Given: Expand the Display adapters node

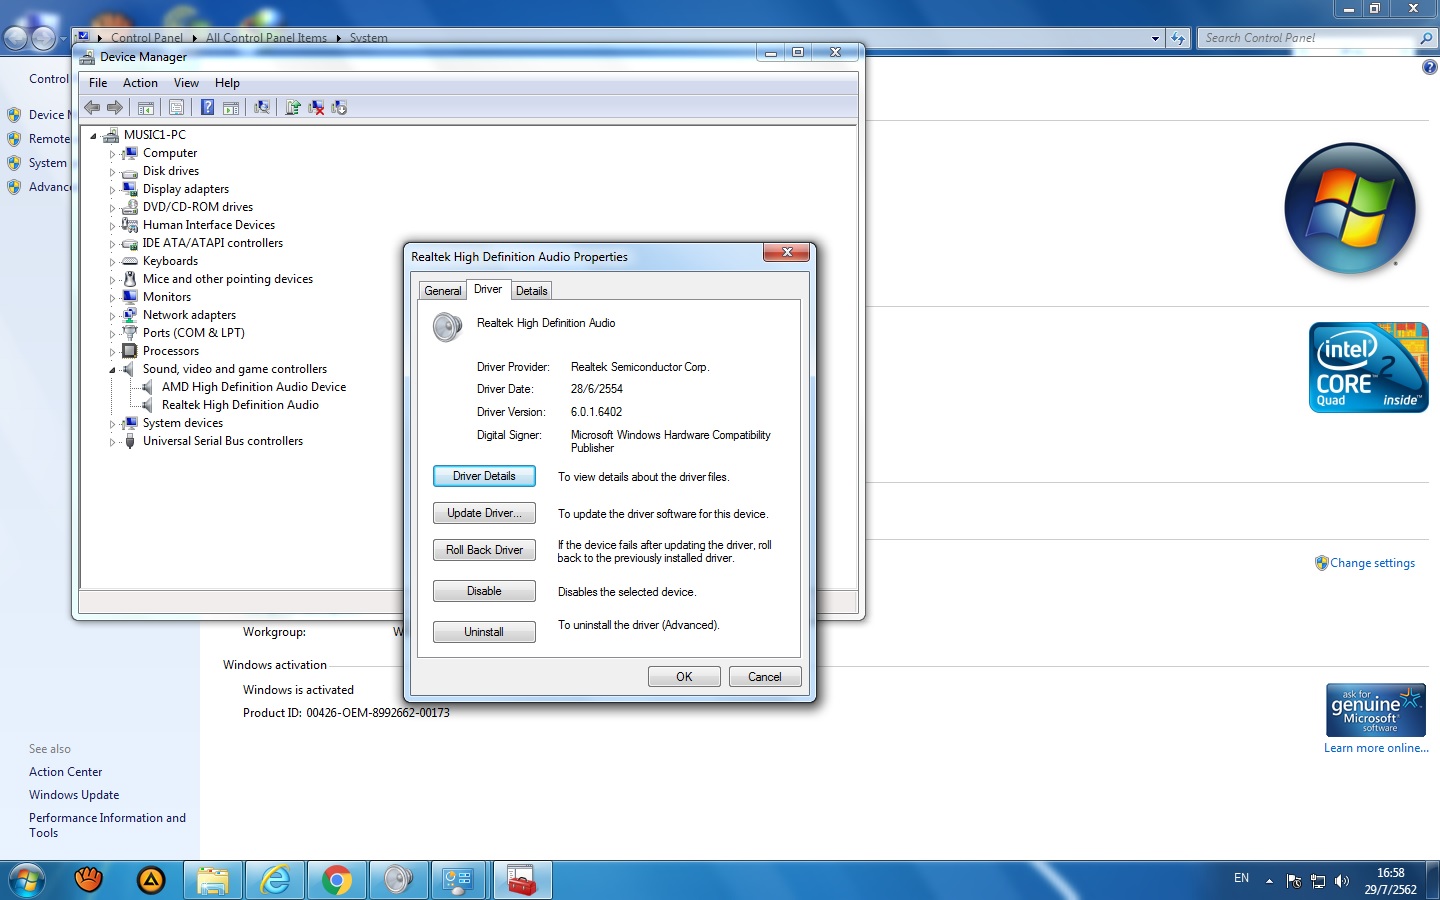Looking at the screenshot, I should point(112,190).
